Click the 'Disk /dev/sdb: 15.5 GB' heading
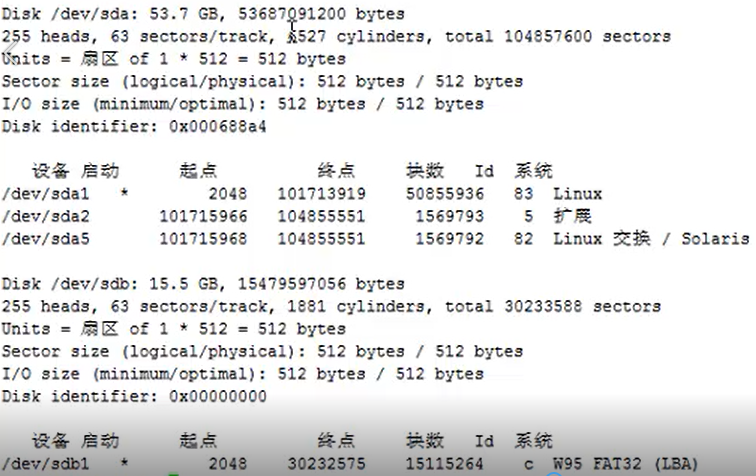 click(110, 284)
